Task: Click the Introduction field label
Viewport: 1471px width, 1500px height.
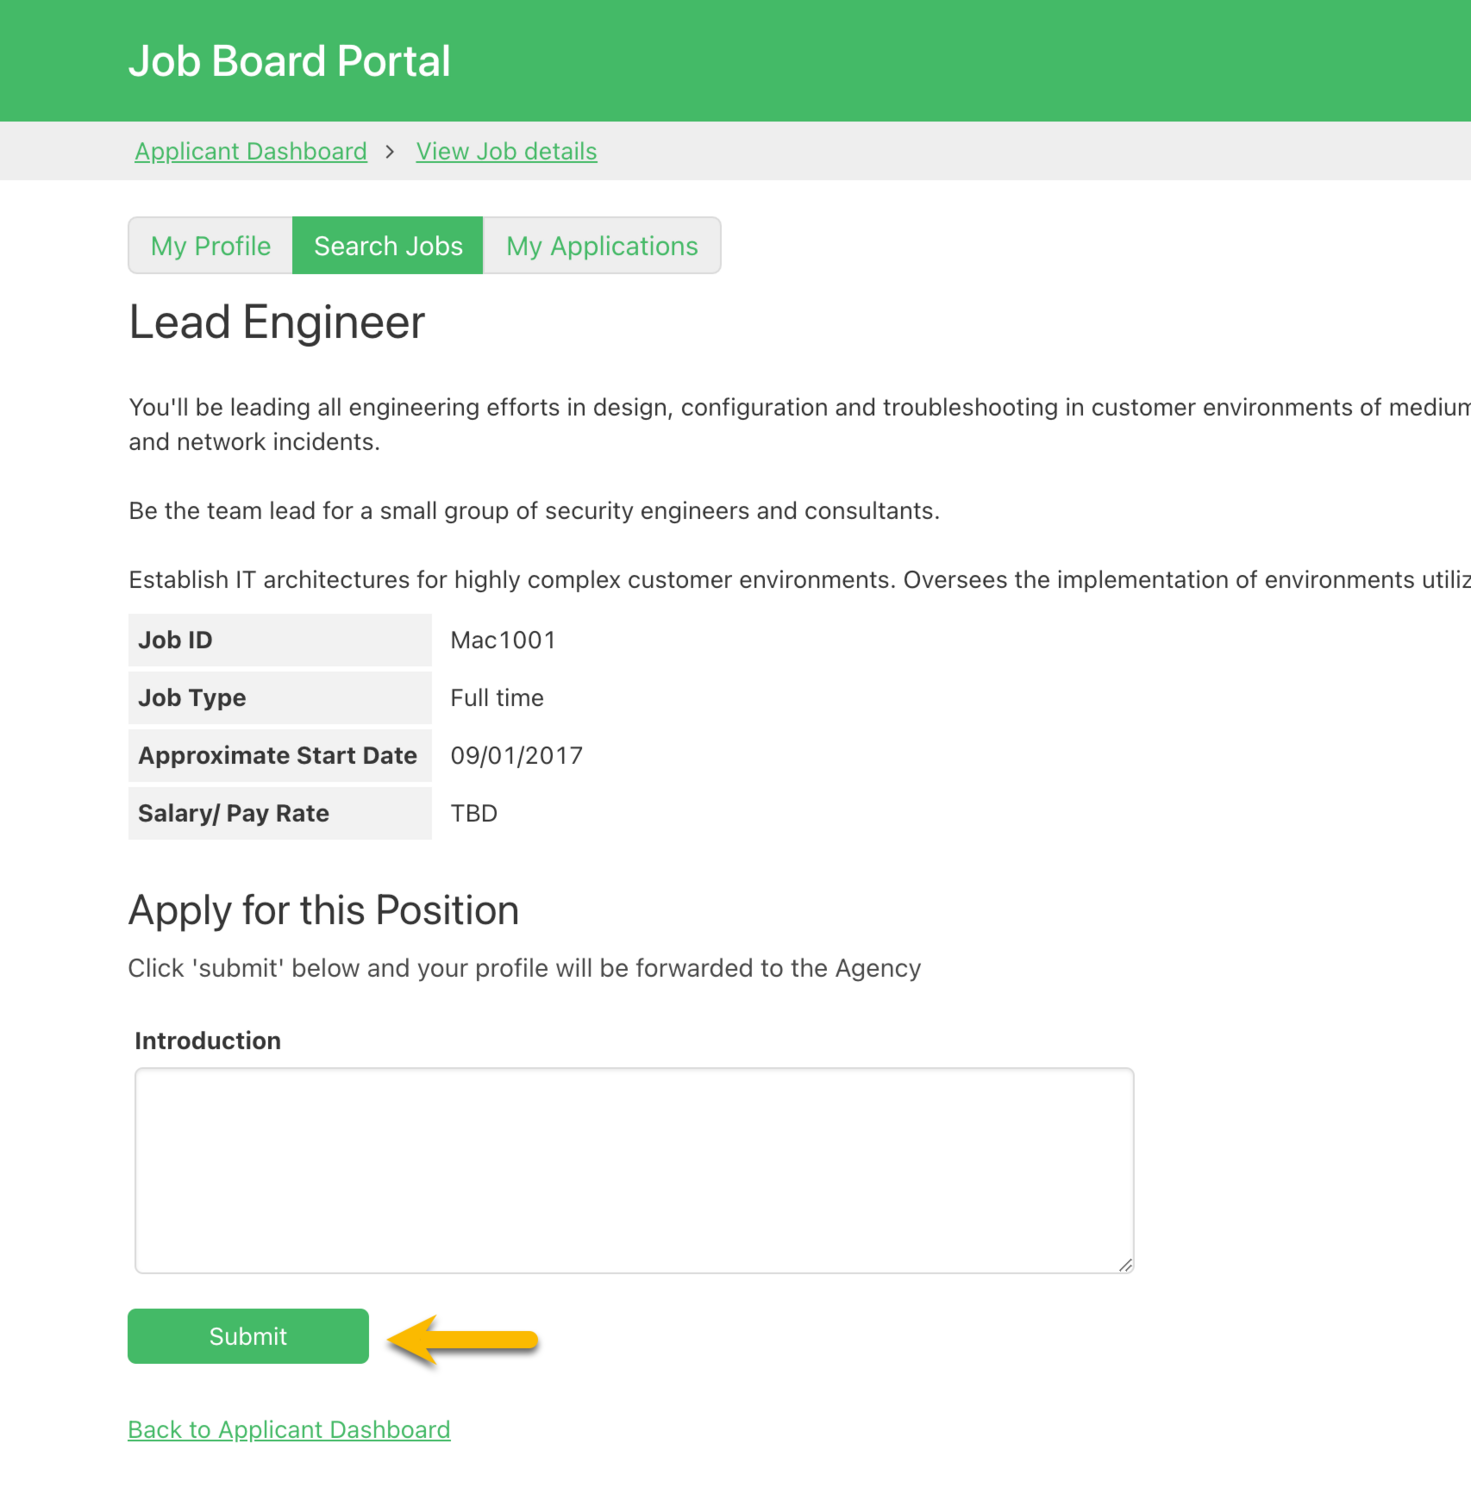Action: [207, 1040]
